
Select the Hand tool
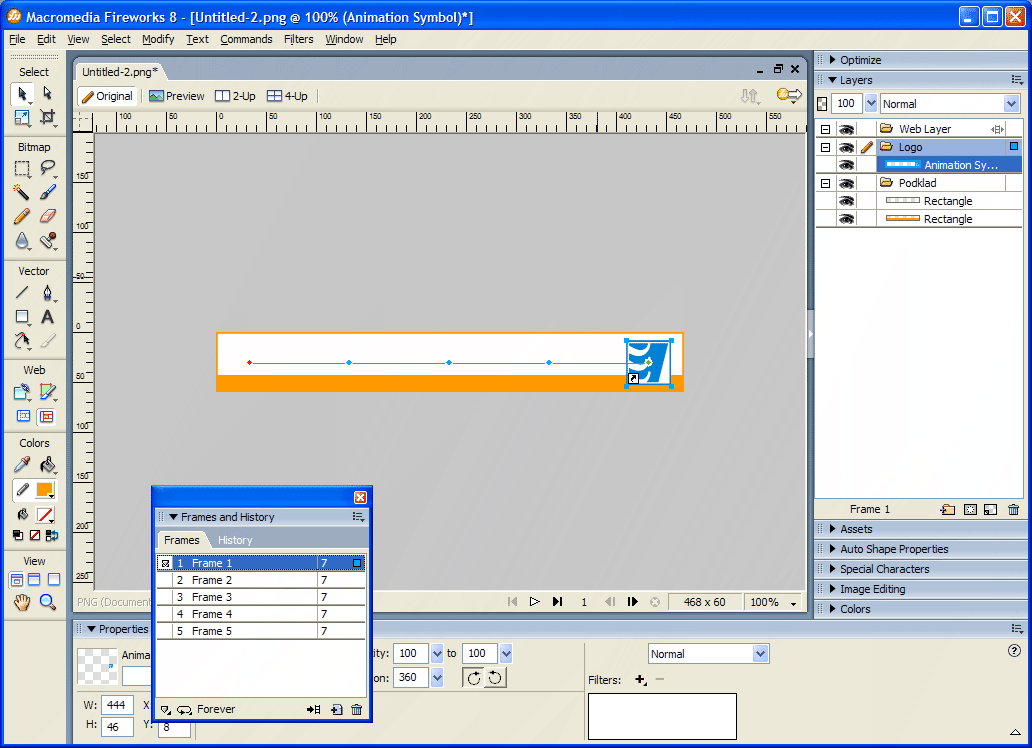pos(22,602)
